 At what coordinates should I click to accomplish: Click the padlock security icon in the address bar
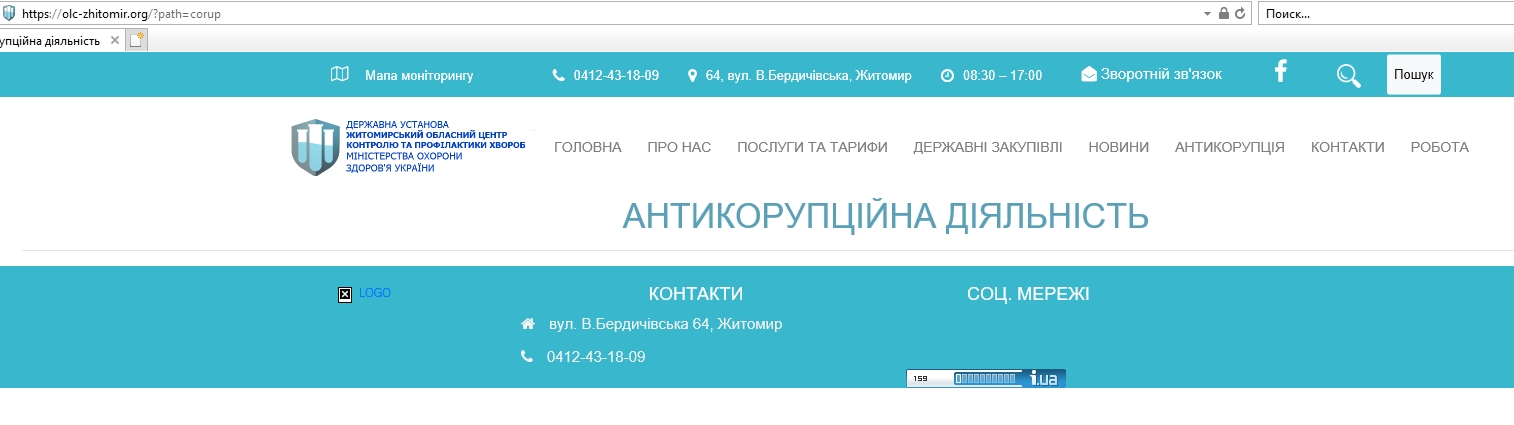[x=1223, y=14]
